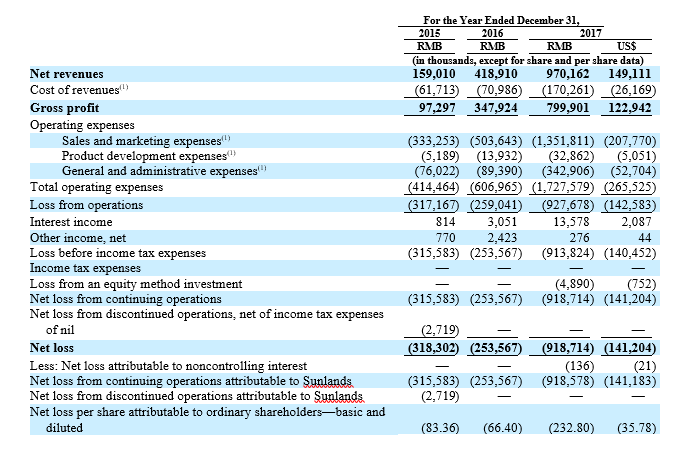
Task: Click Sales and marketing value (1,351,811)
Action: pos(563,141)
